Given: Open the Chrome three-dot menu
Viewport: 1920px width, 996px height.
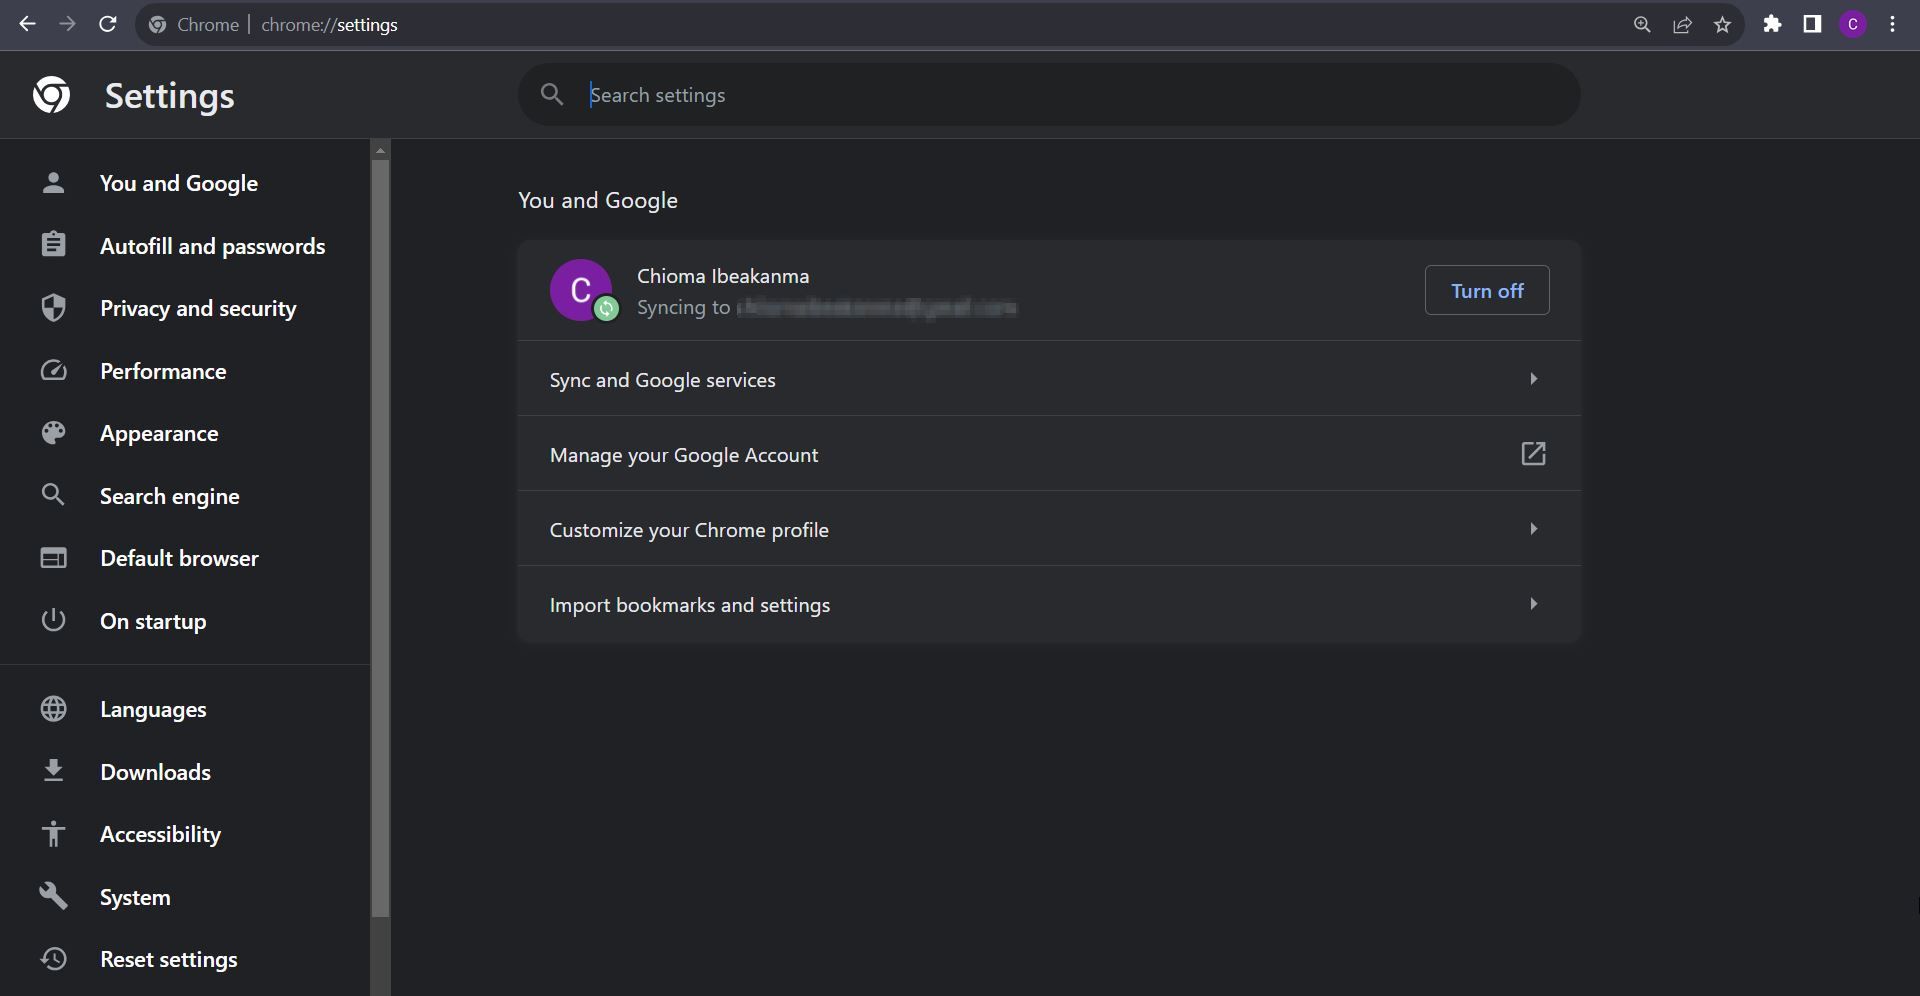Looking at the screenshot, I should [1892, 24].
